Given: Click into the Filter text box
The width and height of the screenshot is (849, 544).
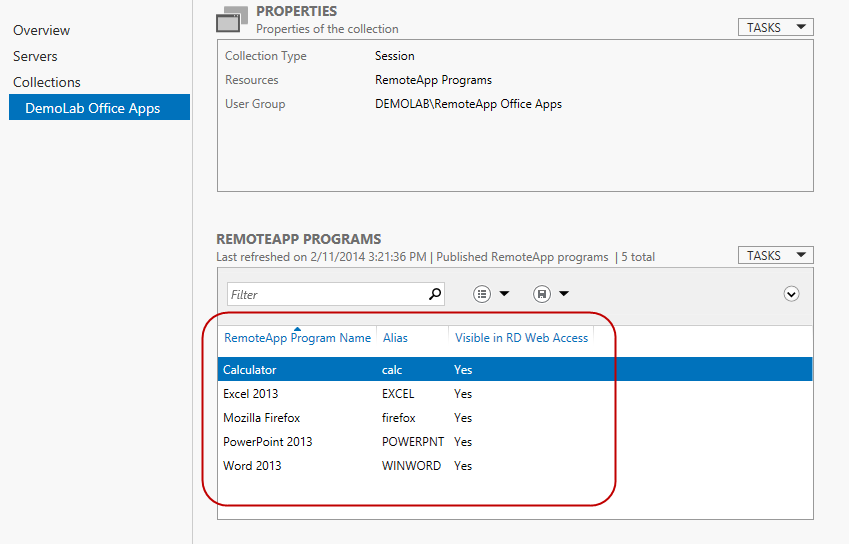Looking at the screenshot, I should [325, 294].
